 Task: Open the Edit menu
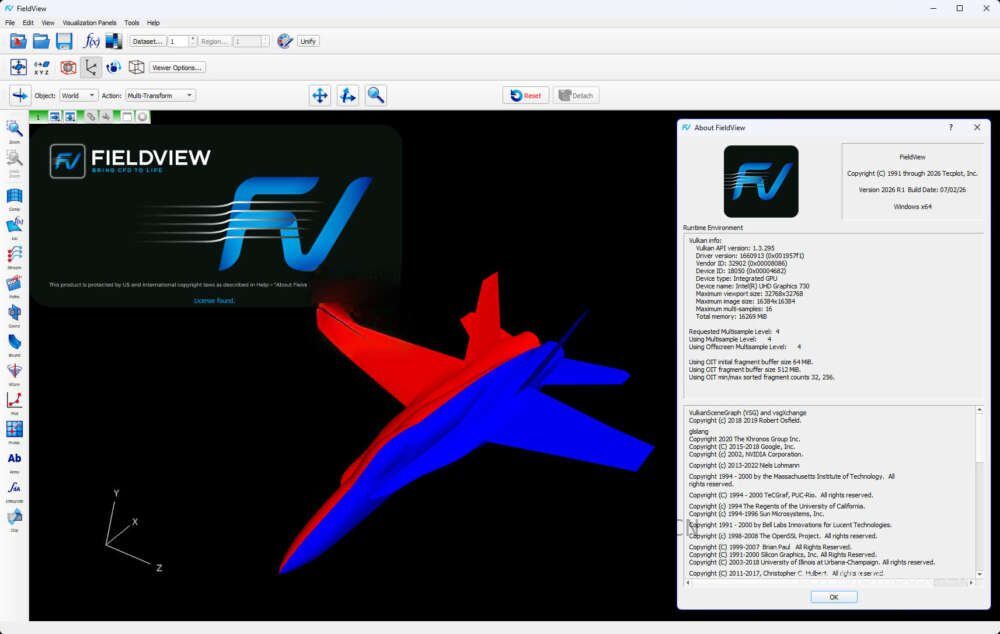[28, 22]
